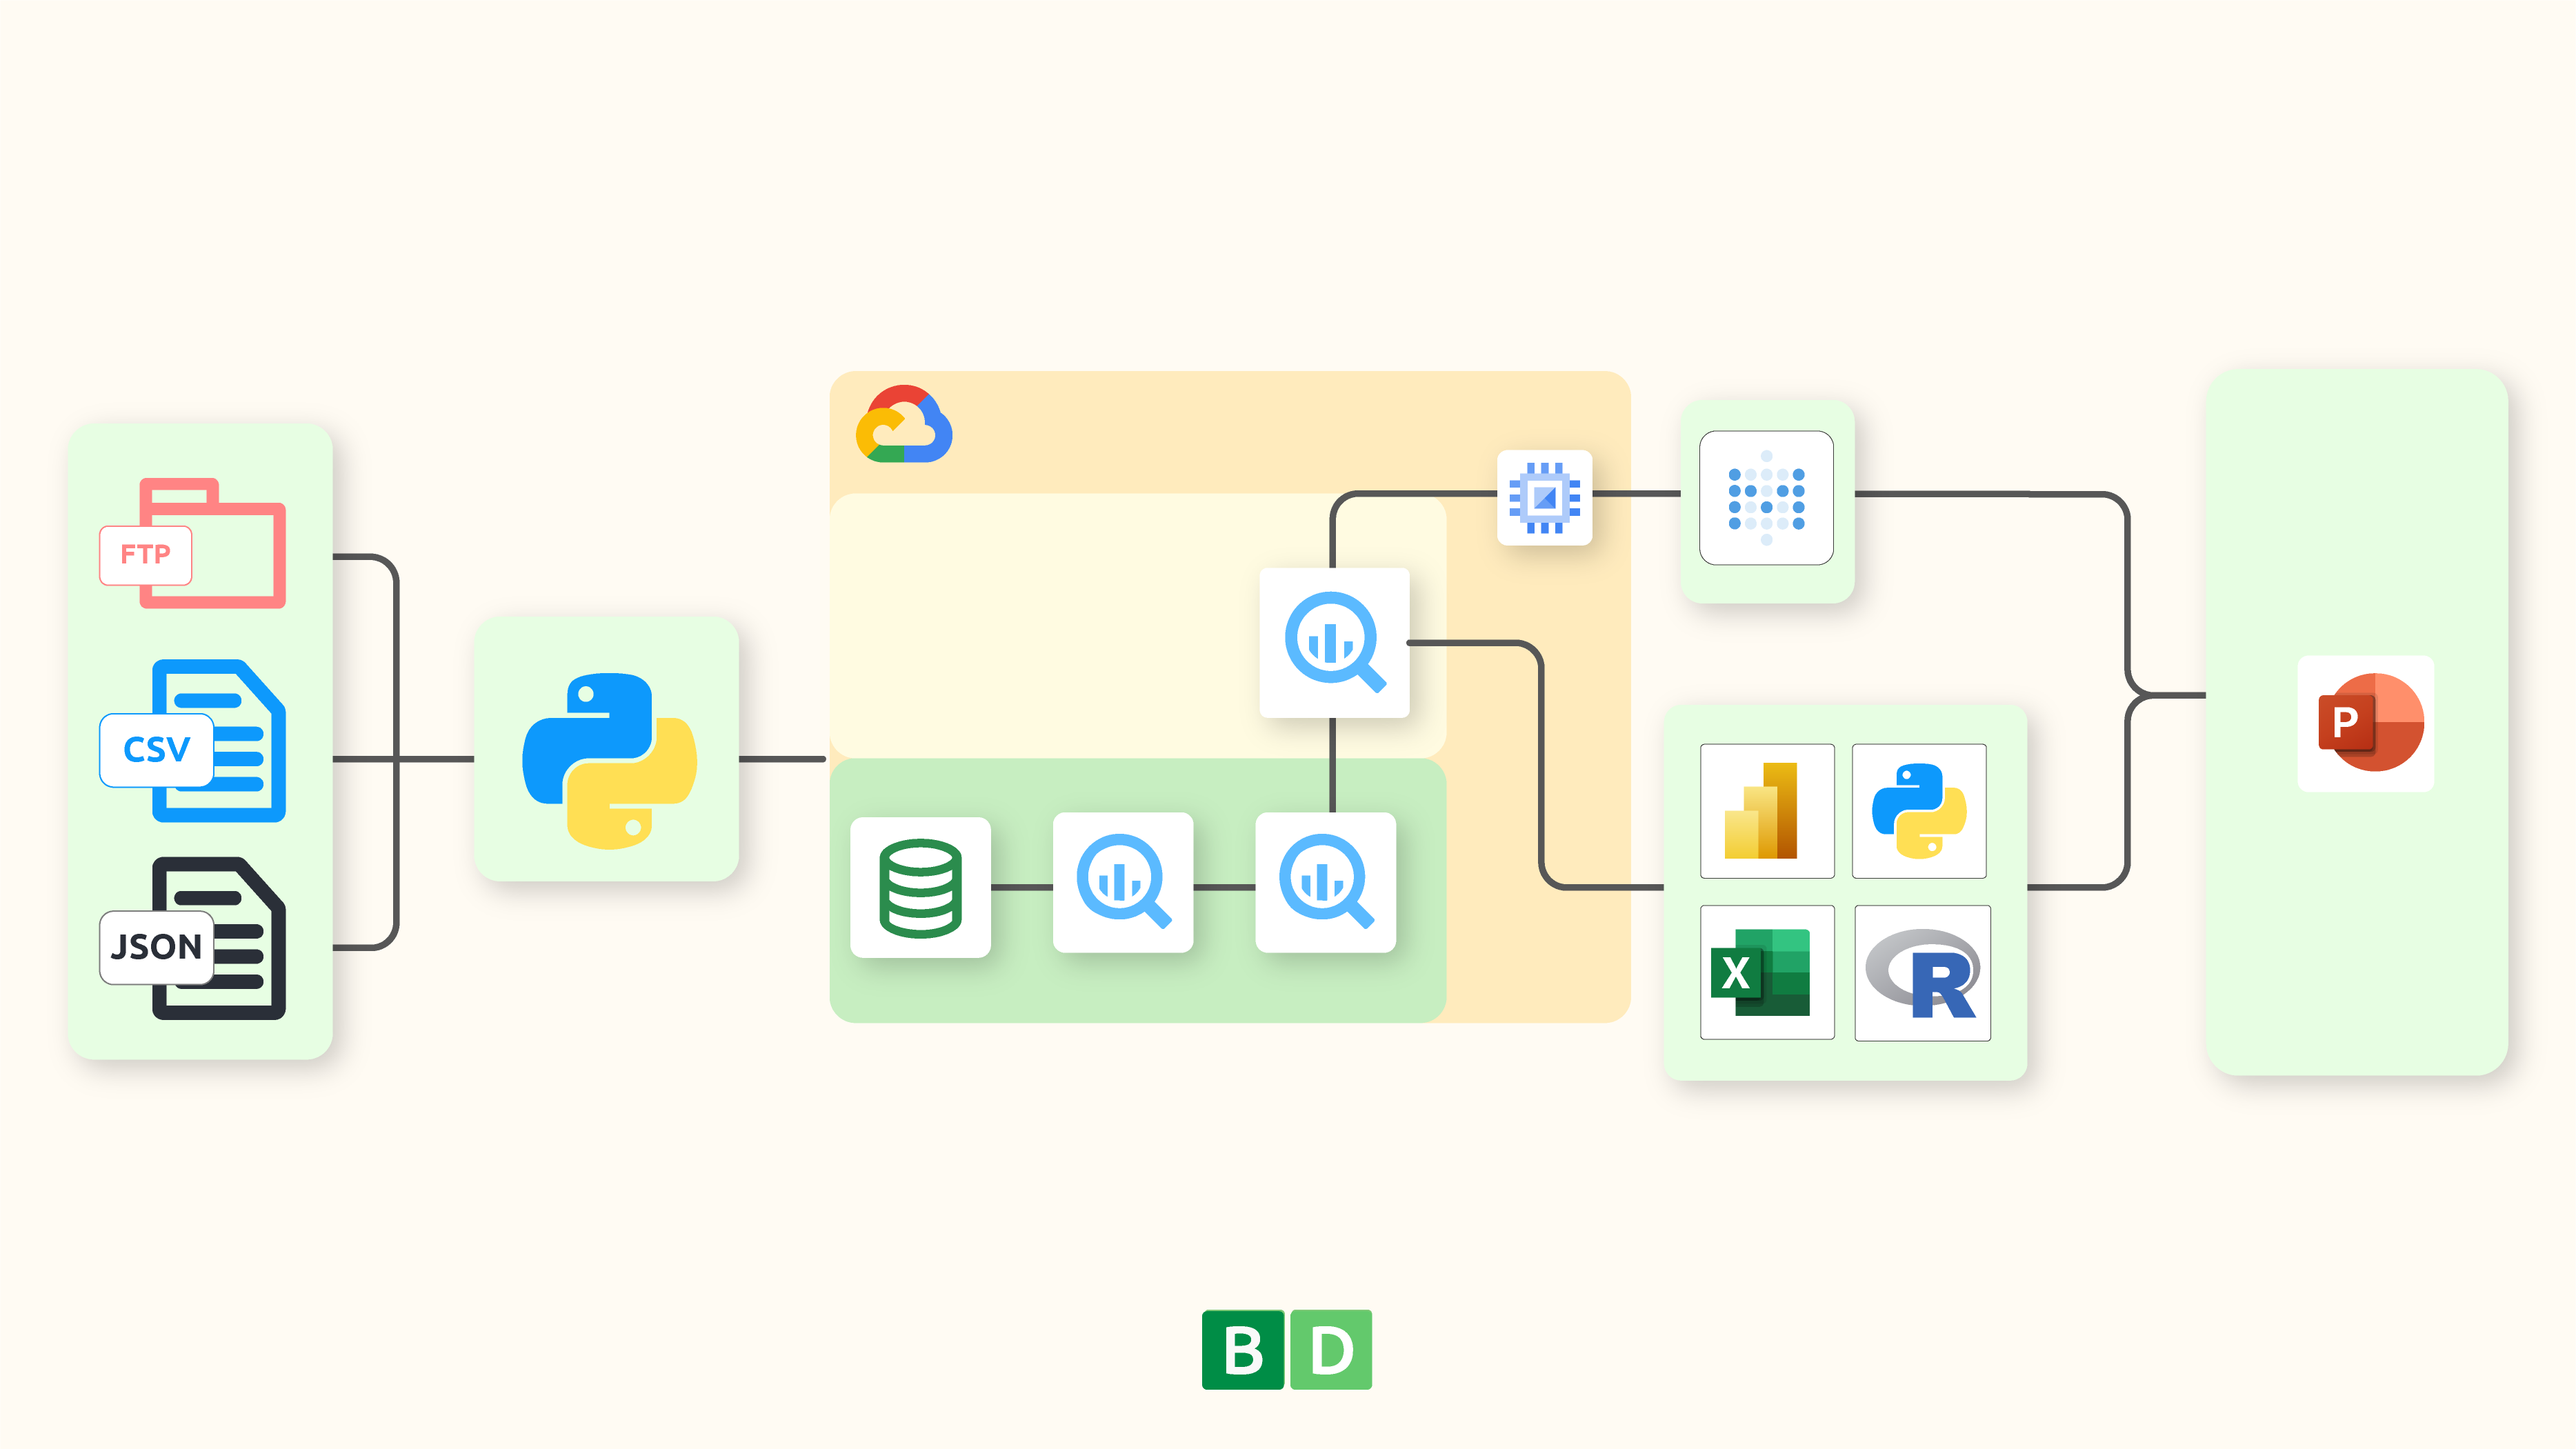Click the light green D logo tile

(1331, 1349)
